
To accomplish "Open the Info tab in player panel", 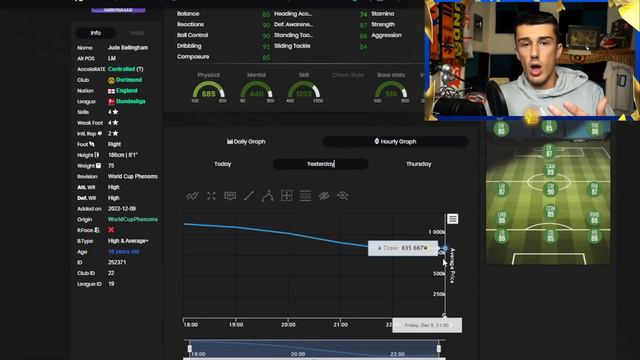I will tap(96, 33).
